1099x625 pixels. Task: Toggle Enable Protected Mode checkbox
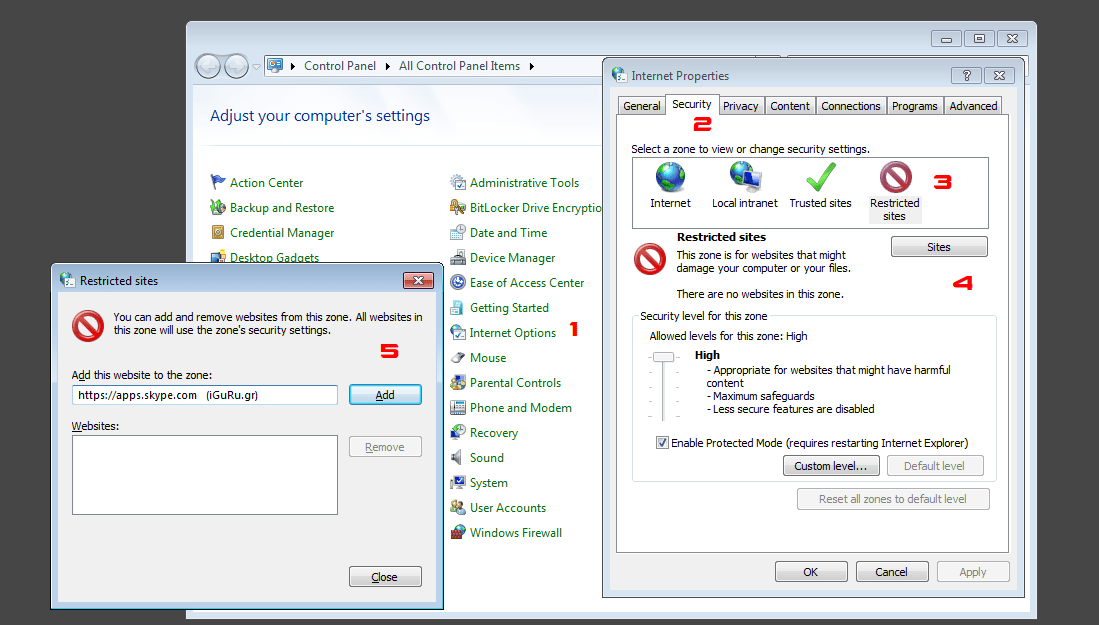click(662, 443)
